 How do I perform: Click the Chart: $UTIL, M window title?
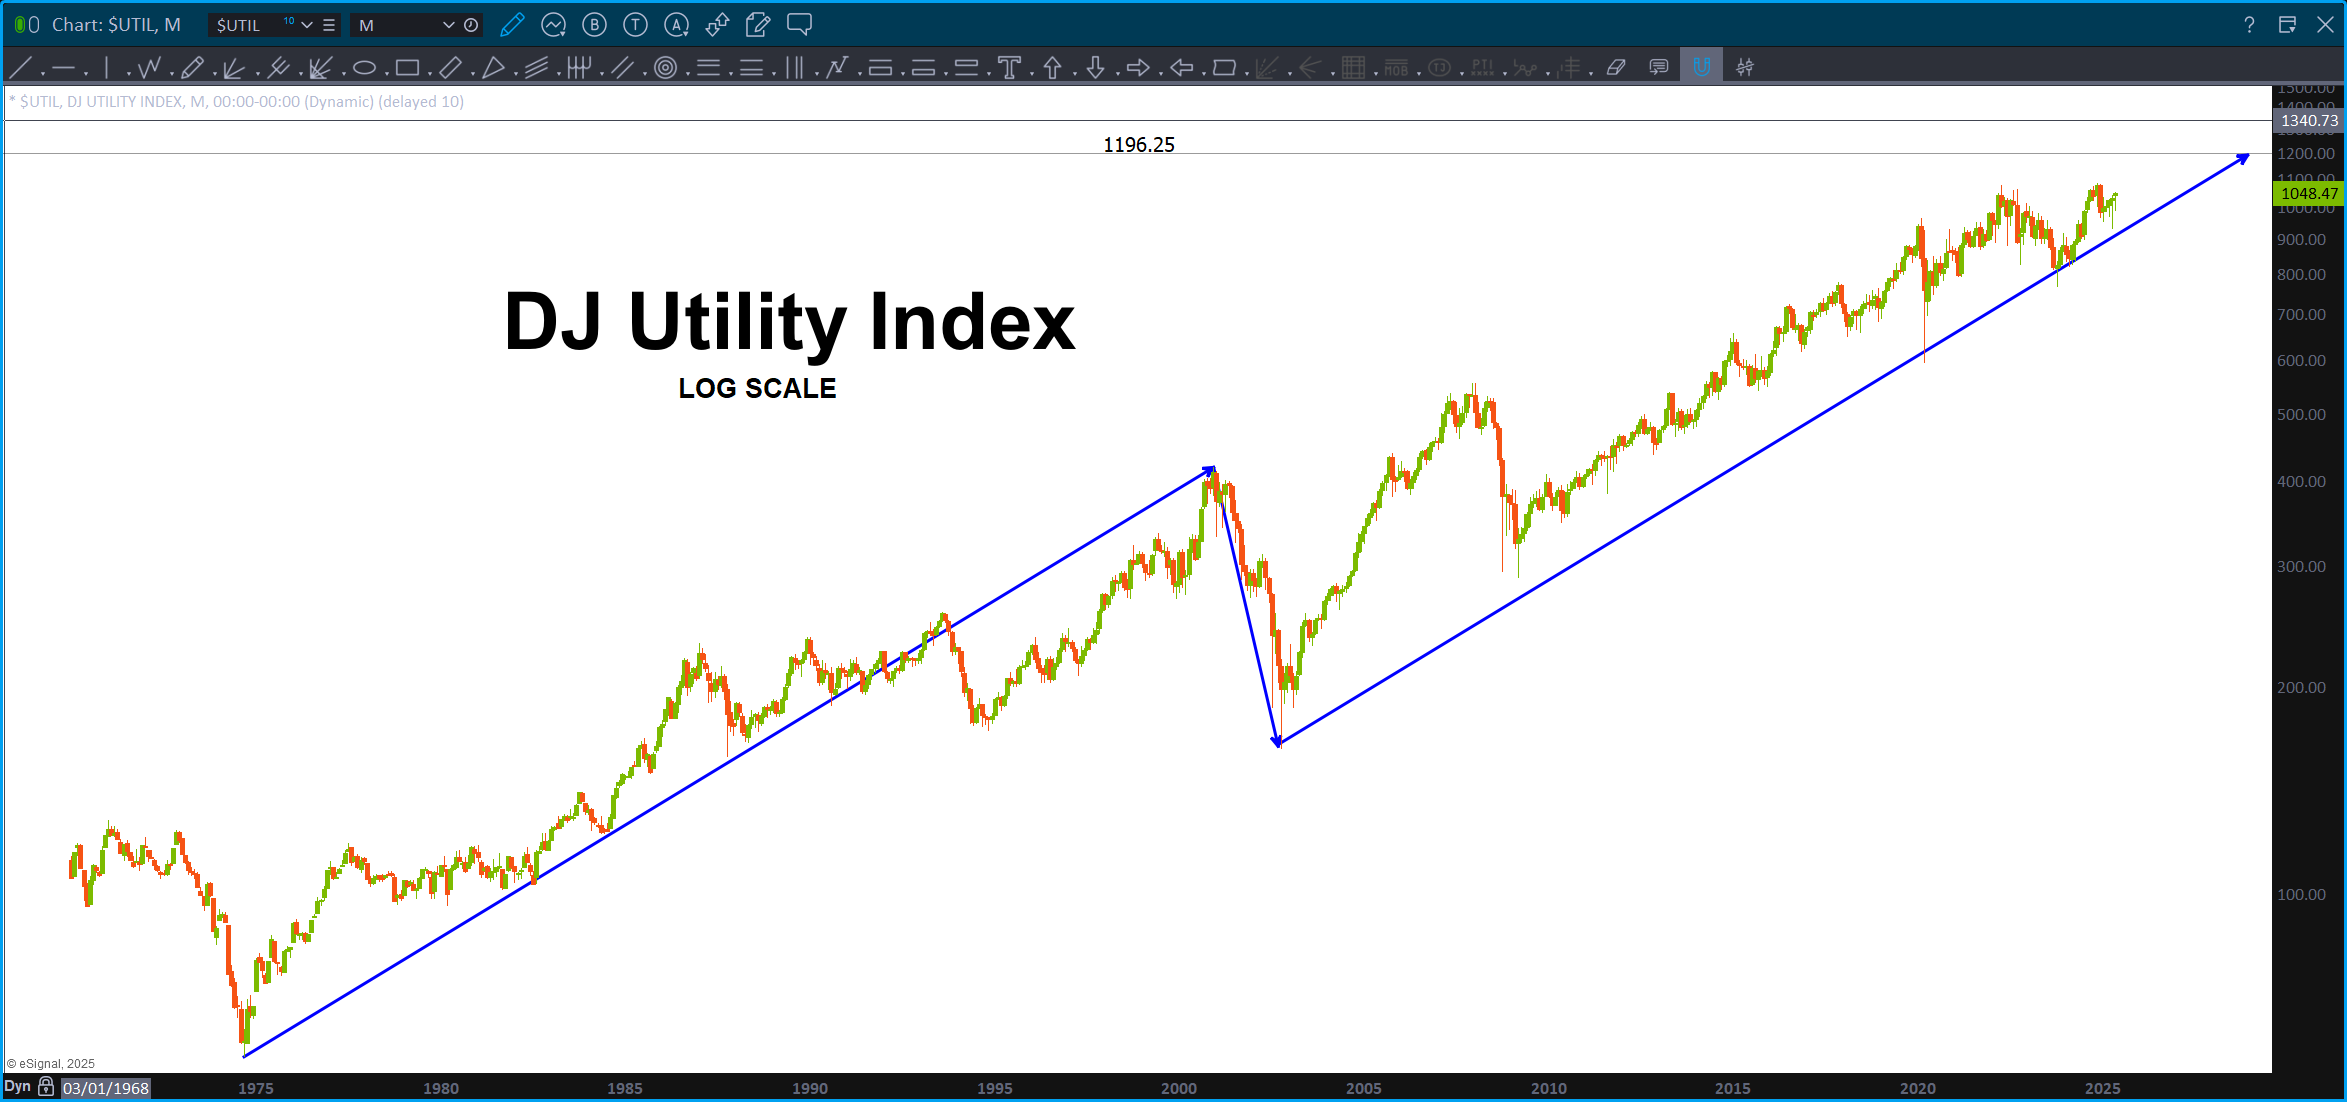[116, 25]
